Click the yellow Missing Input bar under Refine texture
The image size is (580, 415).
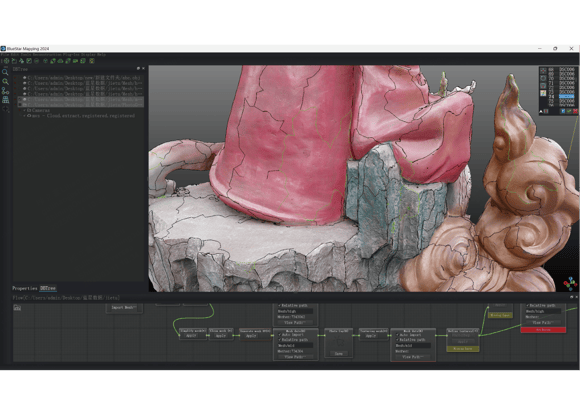click(463, 349)
